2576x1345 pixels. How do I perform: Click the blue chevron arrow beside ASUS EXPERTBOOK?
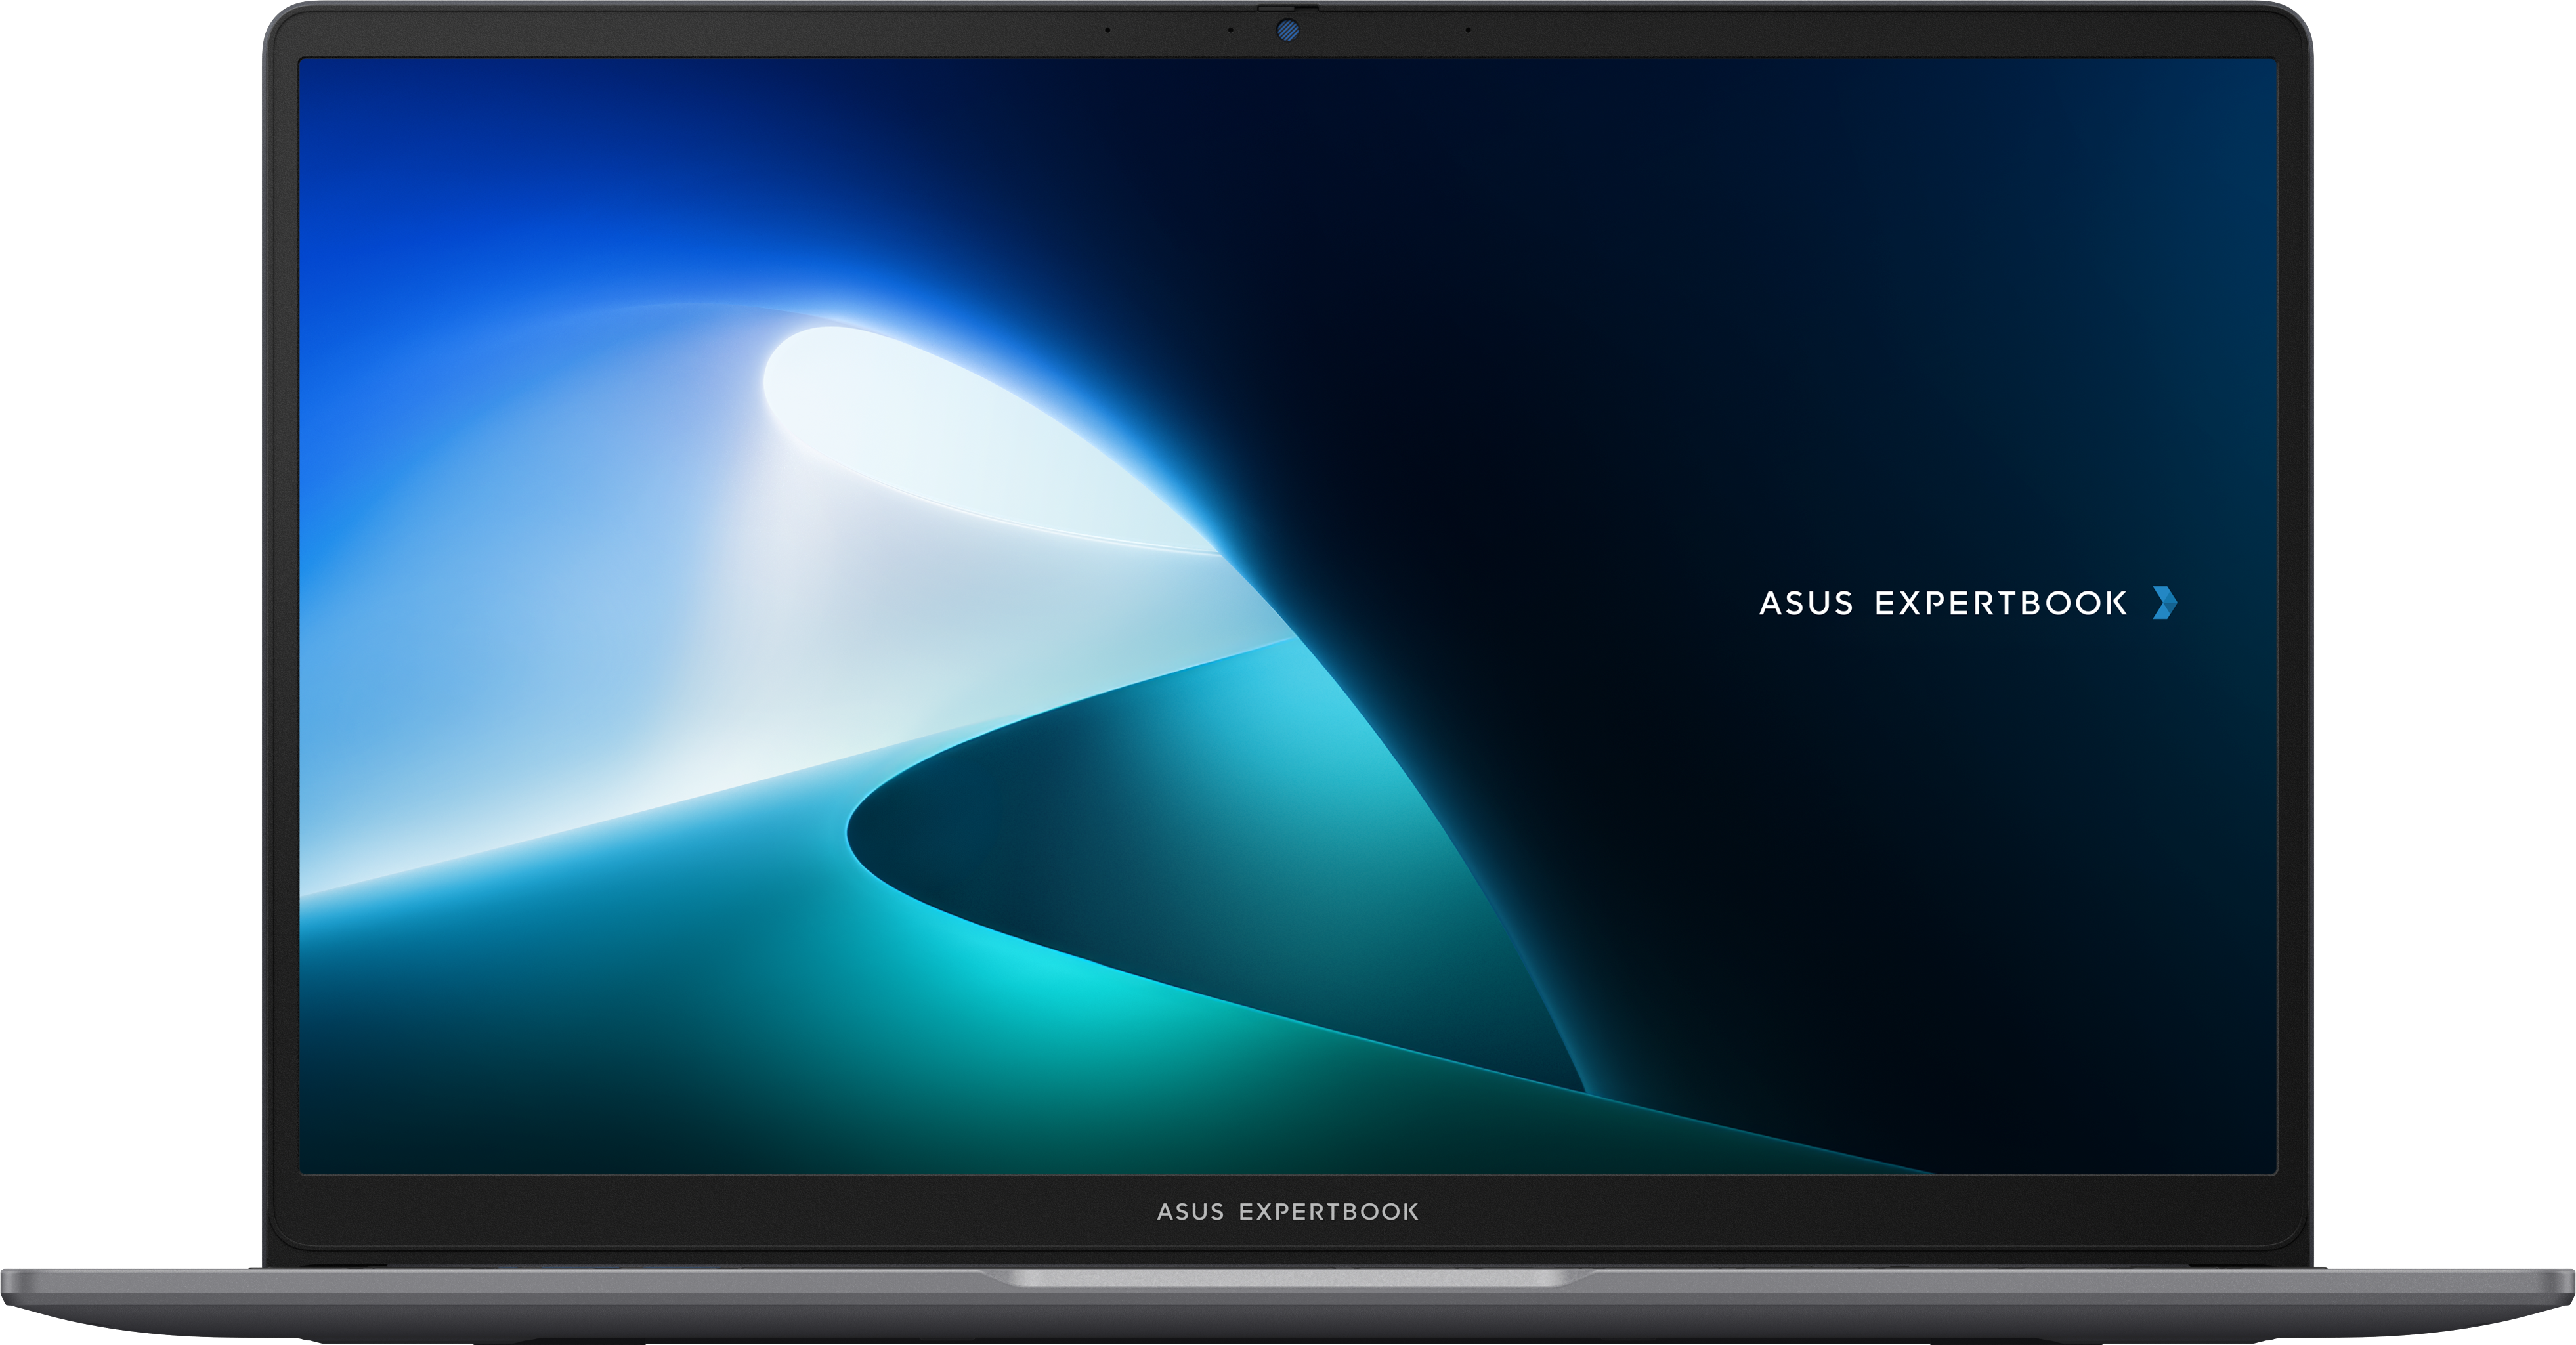point(2164,603)
